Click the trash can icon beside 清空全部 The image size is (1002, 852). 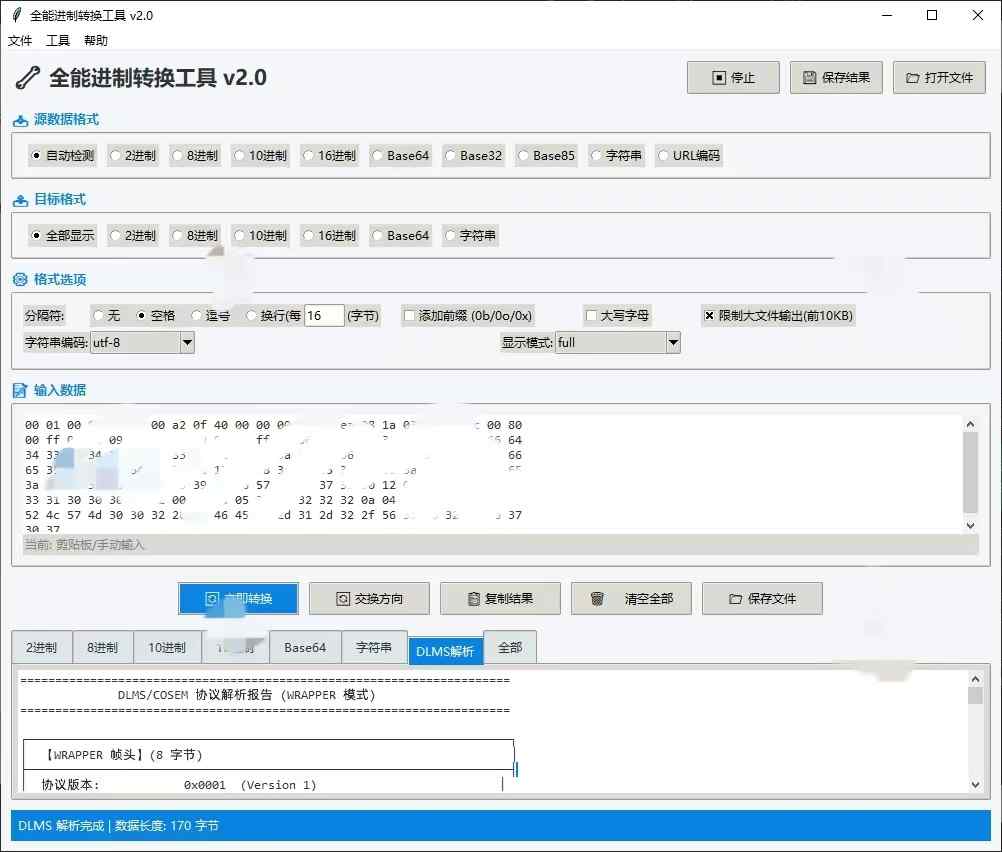click(x=597, y=598)
